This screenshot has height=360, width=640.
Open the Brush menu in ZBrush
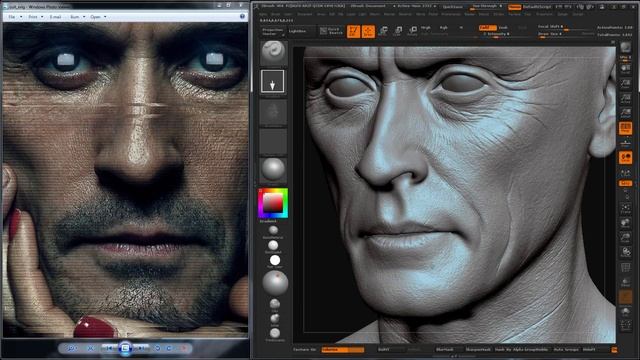tap(276, 14)
